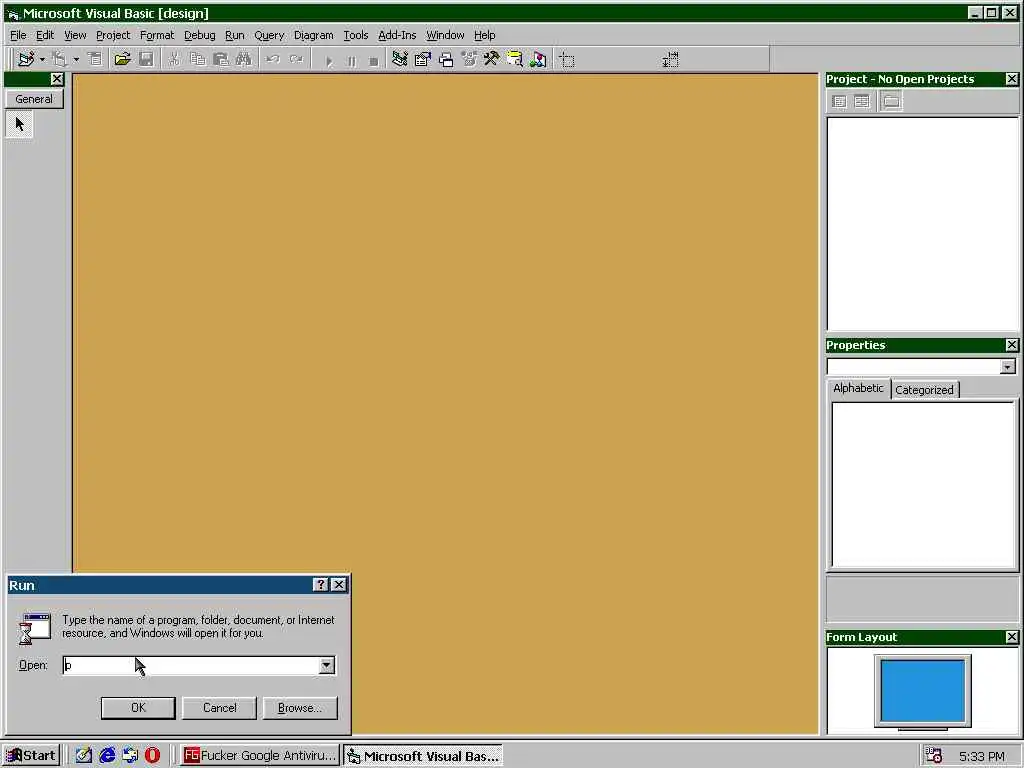Open Project Explorer via toolbar icon
Image resolution: width=1024 pixels, height=768 pixels.
point(400,59)
